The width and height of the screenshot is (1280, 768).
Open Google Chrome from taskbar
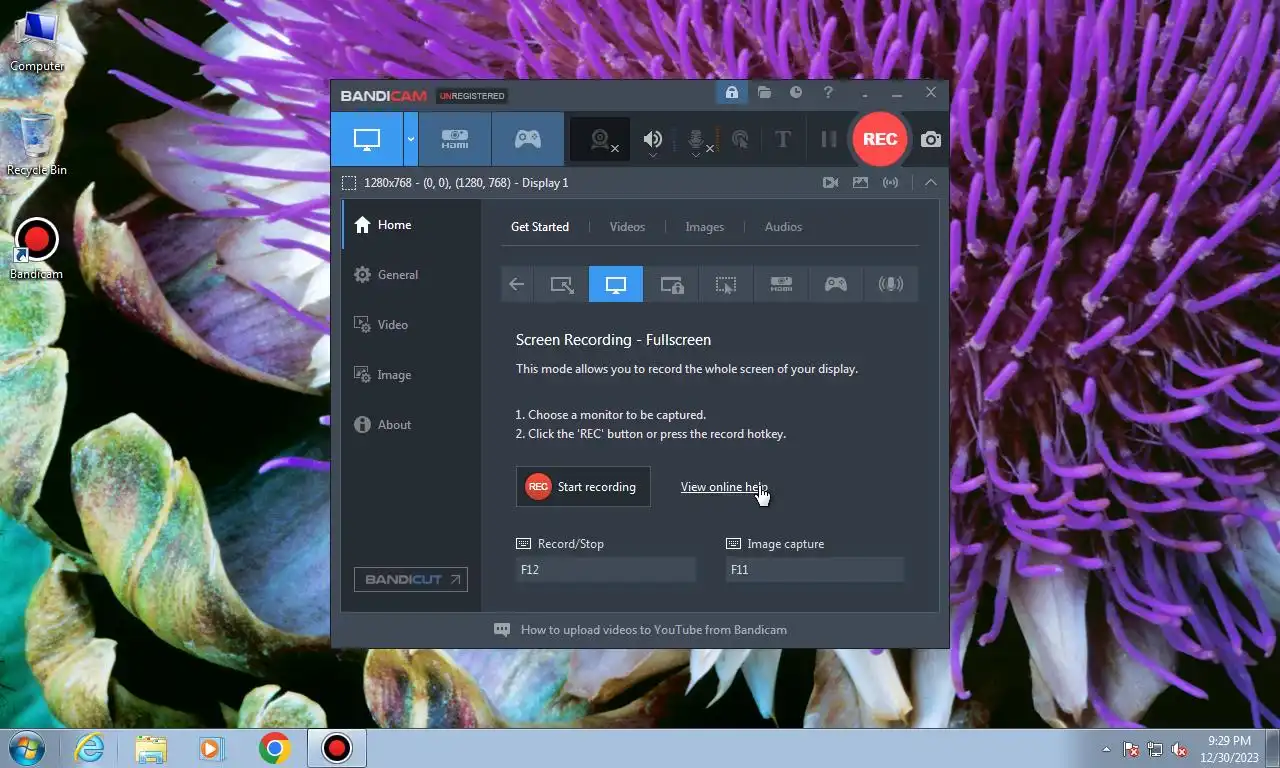274,748
